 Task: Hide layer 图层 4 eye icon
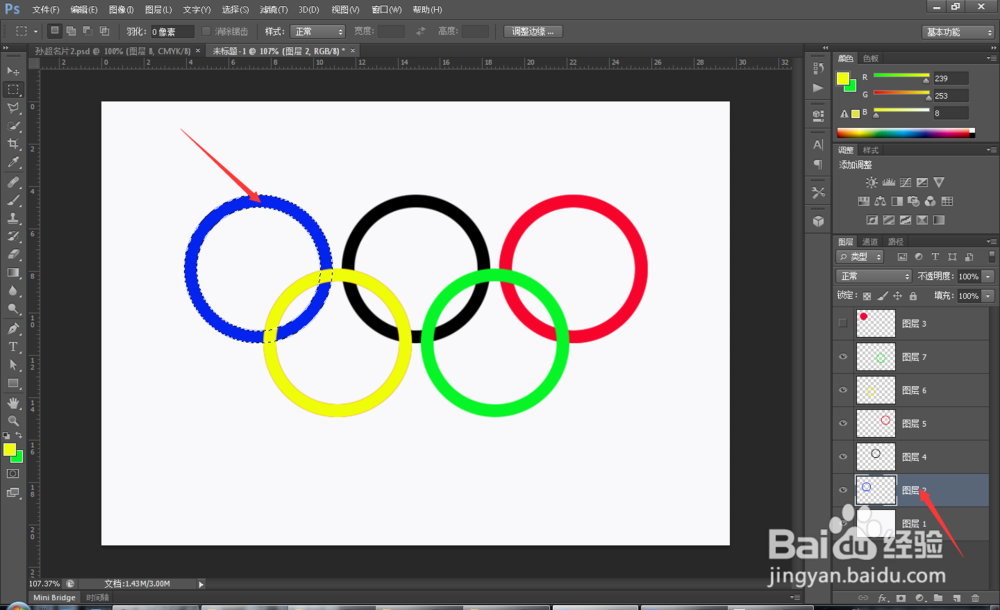tap(843, 456)
